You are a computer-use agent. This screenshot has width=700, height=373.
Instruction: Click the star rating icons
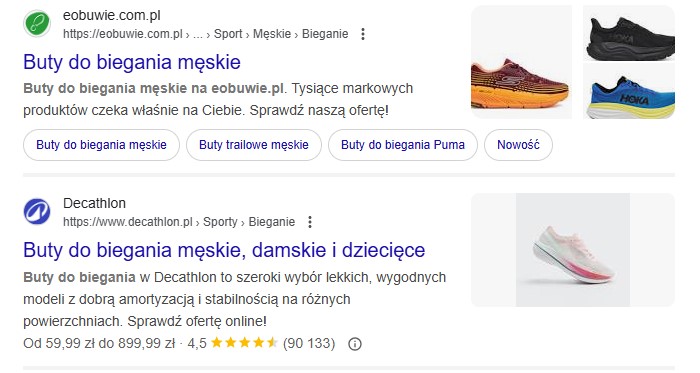coord(244,343)
